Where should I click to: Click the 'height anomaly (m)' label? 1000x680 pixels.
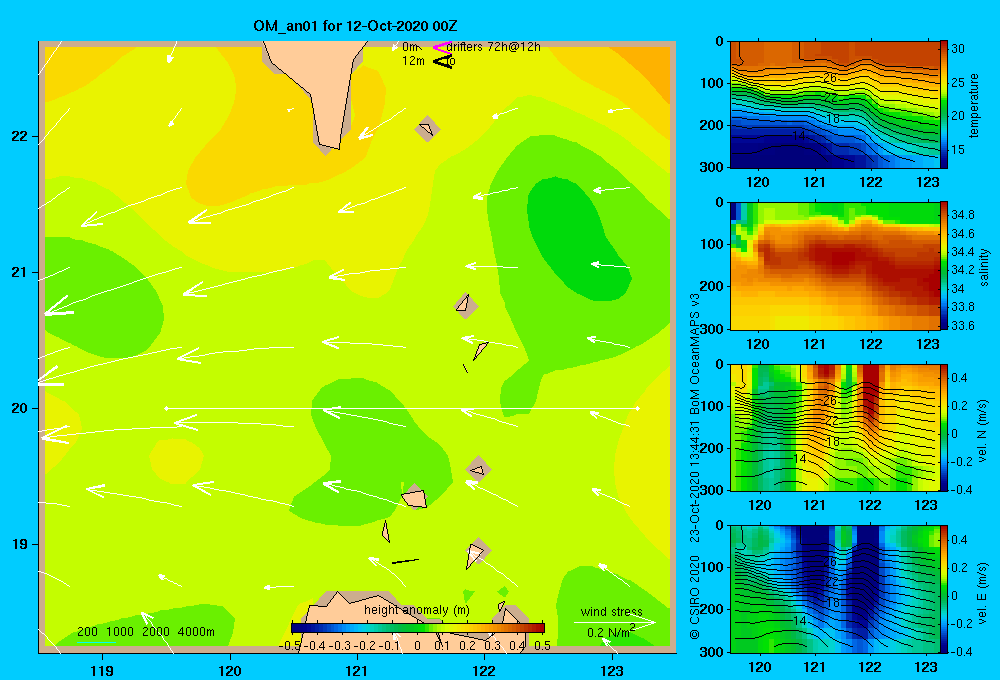click(x=417, y=610)
